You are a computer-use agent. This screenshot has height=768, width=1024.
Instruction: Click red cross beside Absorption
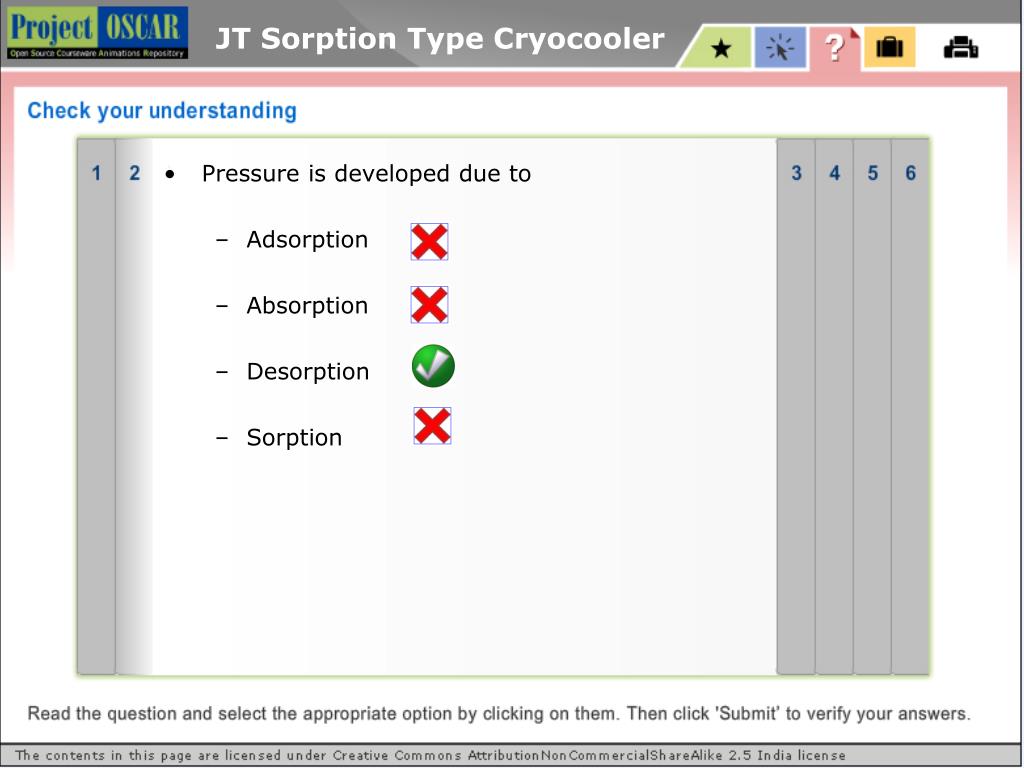[429, 305]
